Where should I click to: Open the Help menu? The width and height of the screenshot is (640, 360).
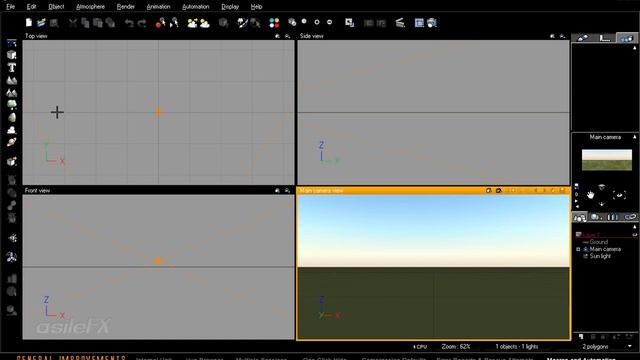(256, 7)
